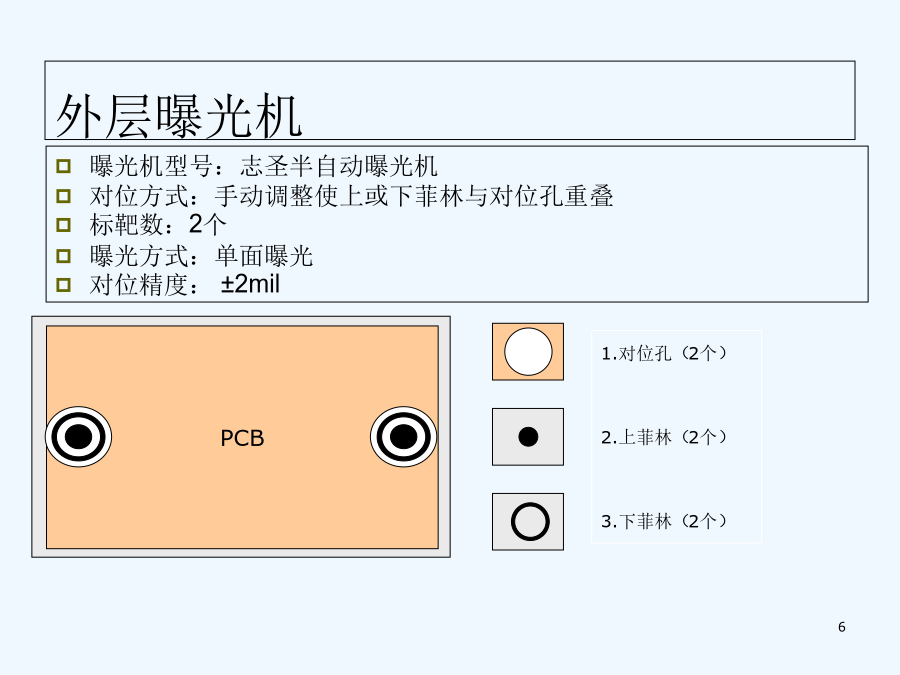Click the 2.上菲林（2个）legend label
The height and width of the screenshot is (675, 900).
pos(664,437)
